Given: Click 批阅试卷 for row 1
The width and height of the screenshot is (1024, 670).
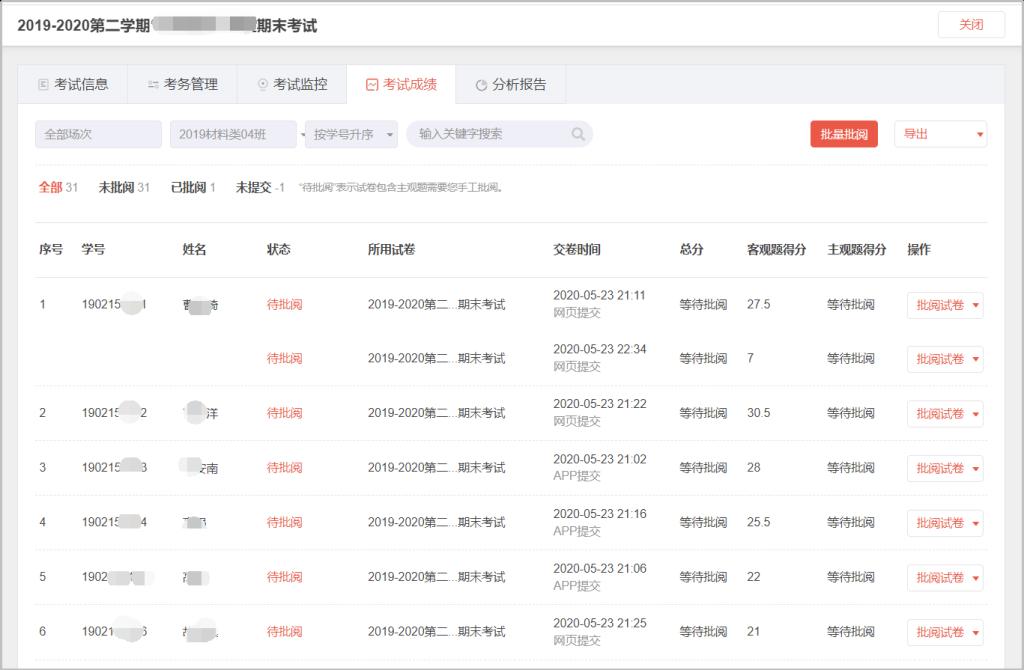Looking at the screenshot, I should click(939, 305).
